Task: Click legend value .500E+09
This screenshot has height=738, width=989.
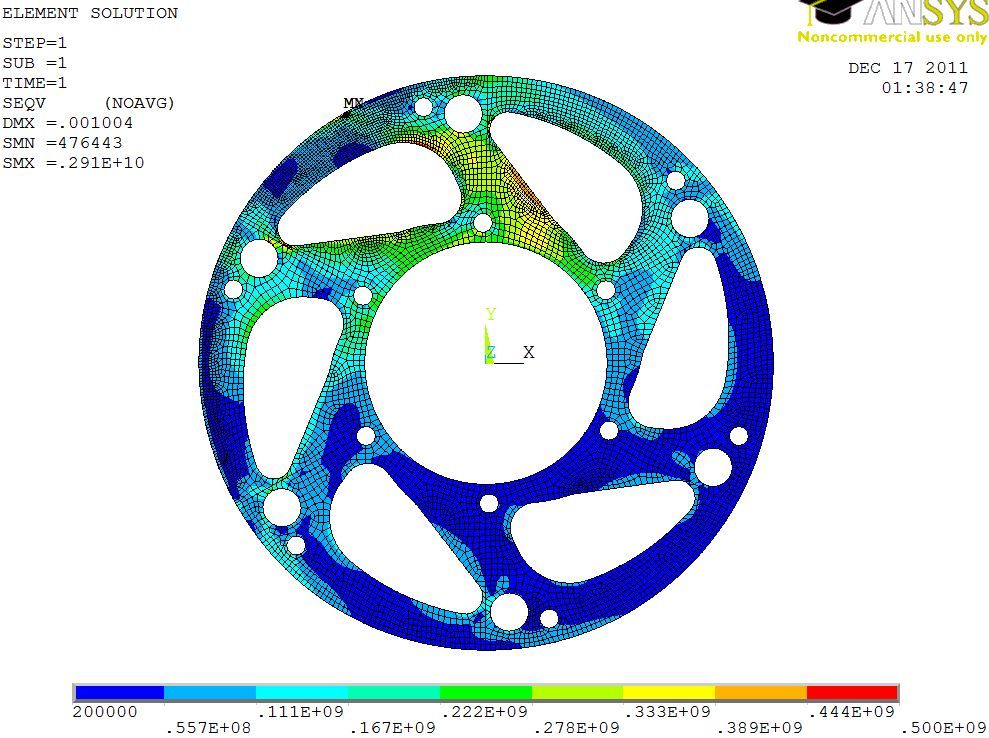Action: click(944, 728)
